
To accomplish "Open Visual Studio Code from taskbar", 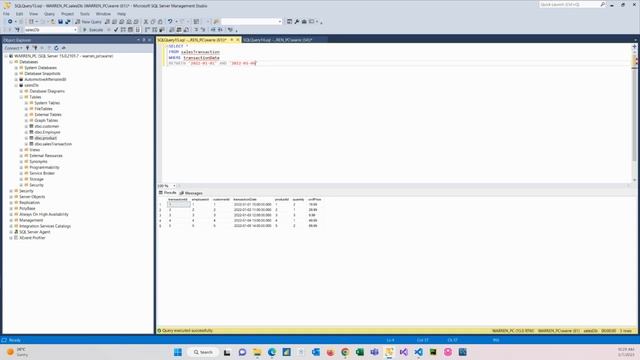I will (x=418, y=352).
